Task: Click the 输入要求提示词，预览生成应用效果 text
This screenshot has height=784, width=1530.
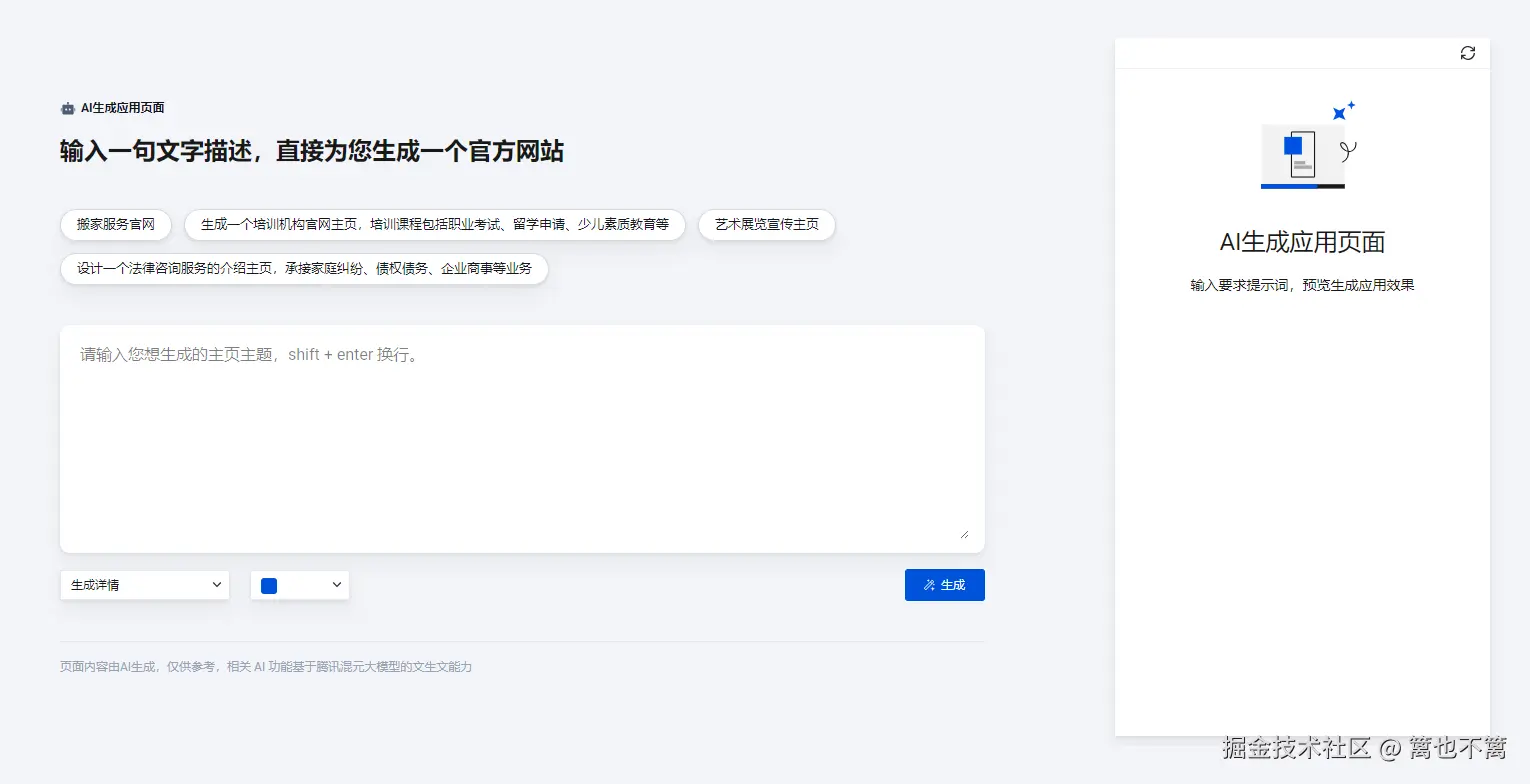Action: pos(1302,285)
